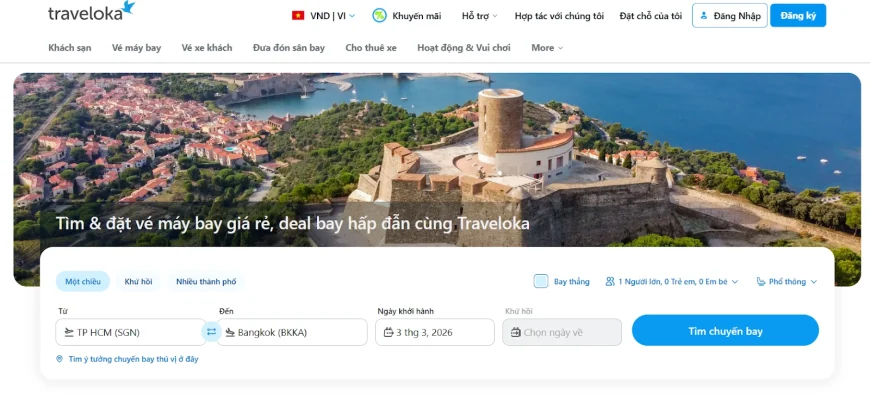Screen dimensions: 870x393
Task: Open the Vé máy bay tab
Action: pyautogui.click(x=136, y=48)
